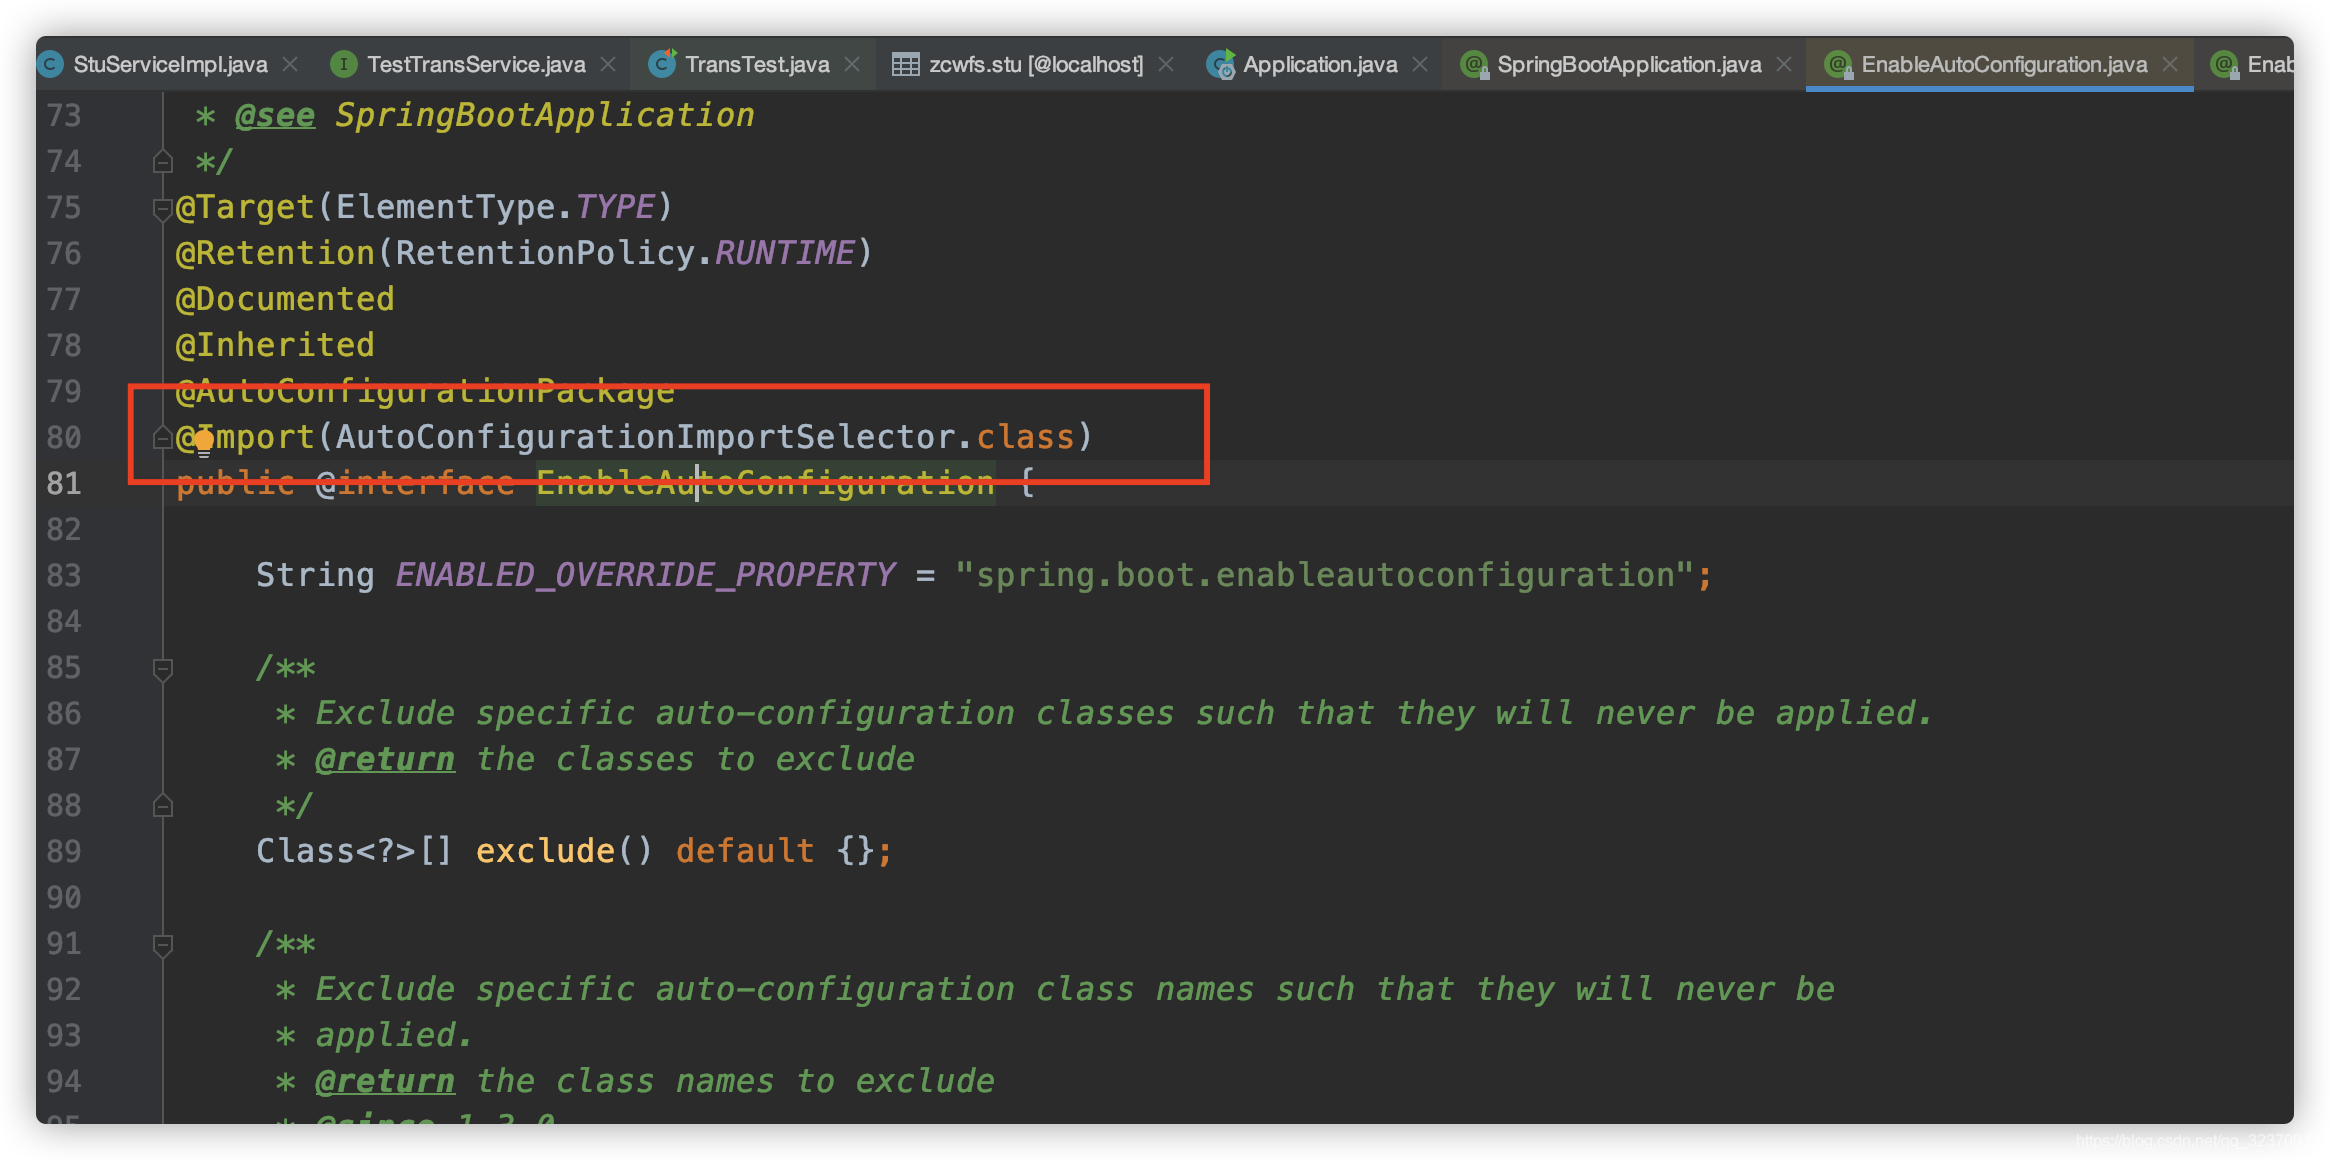Switch to the SpringBootApplication.java tab
Viewport: 2330px width, 1160px height.
pyautogui.click(x=1628, y=65)
